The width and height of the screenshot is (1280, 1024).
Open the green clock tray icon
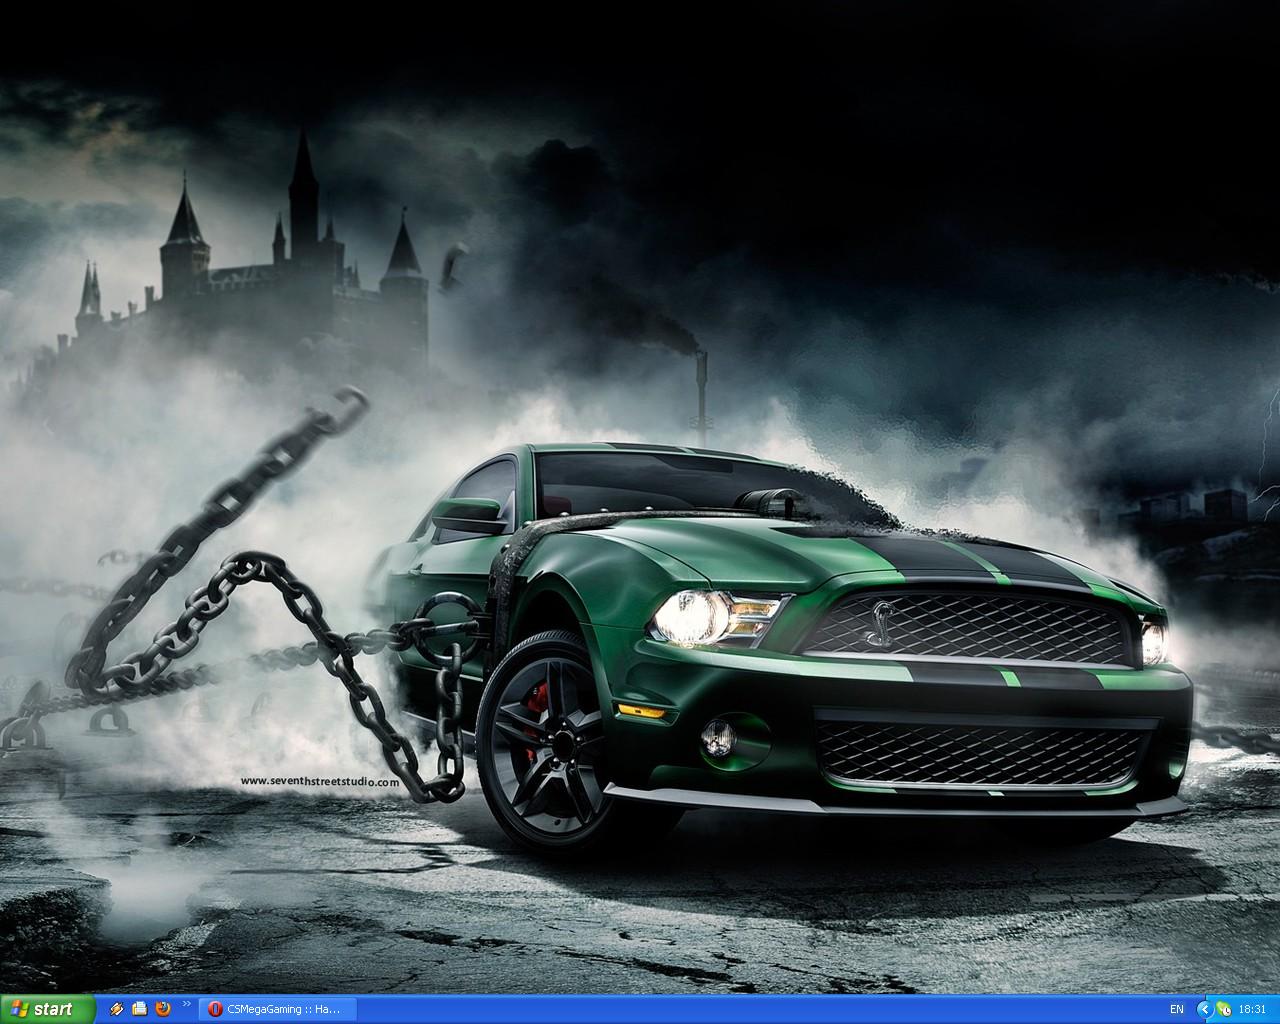1223,1010
